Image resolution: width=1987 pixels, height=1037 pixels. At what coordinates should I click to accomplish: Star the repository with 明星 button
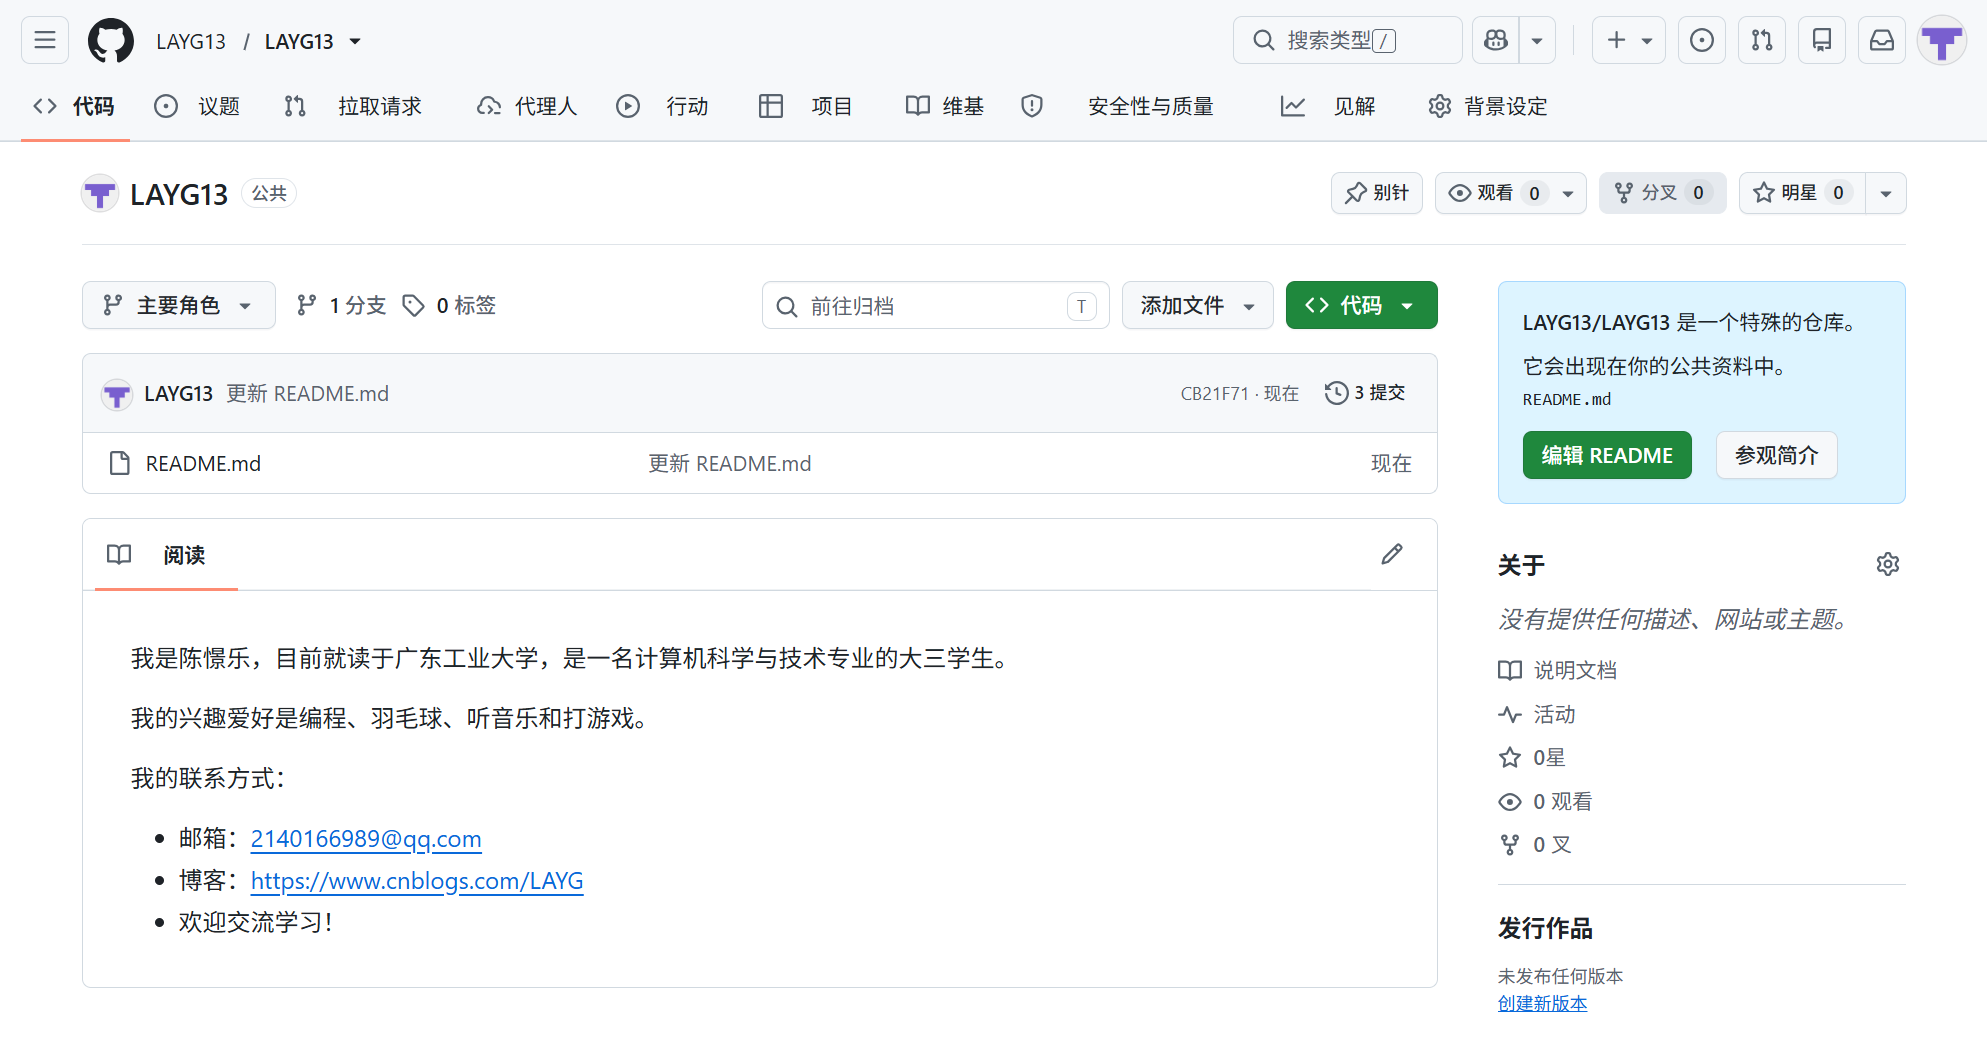point(1802,193)
